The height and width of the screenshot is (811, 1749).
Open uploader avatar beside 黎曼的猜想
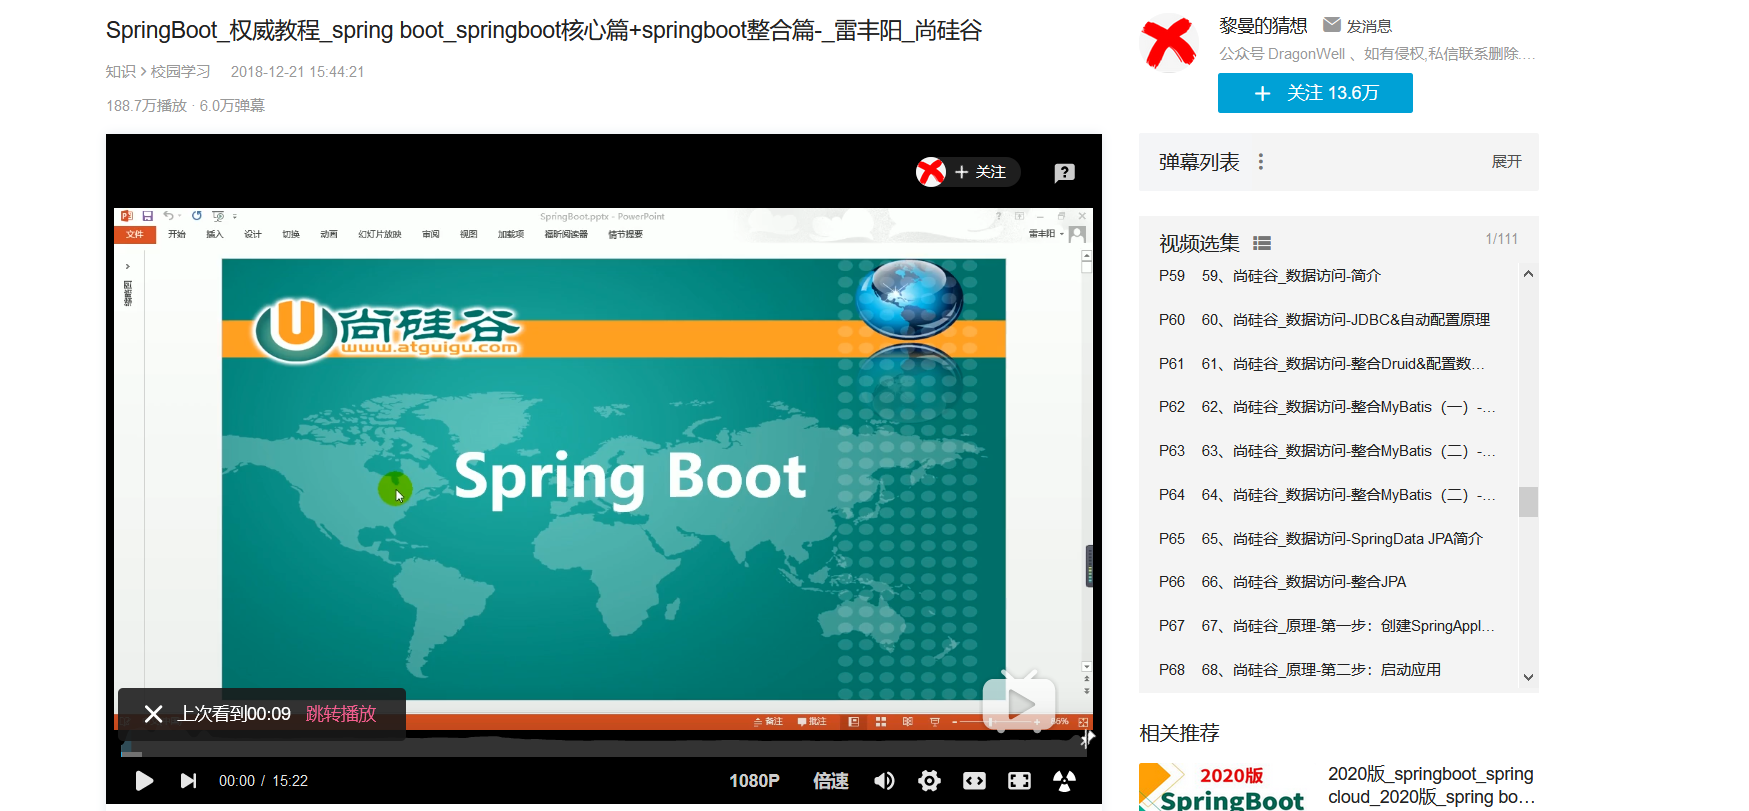pyautogui.click(x=1169, y=44)
